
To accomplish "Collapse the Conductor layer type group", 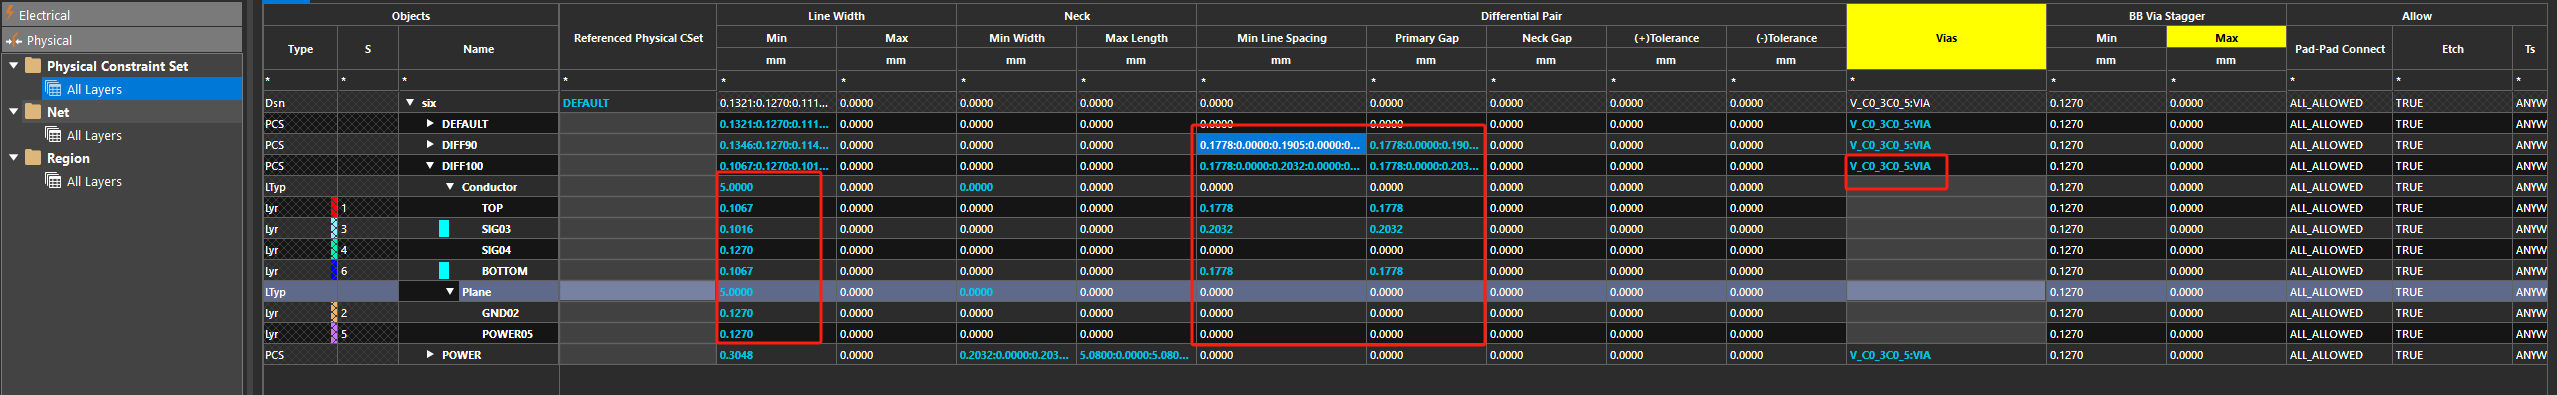I will [x=450, y=186].
